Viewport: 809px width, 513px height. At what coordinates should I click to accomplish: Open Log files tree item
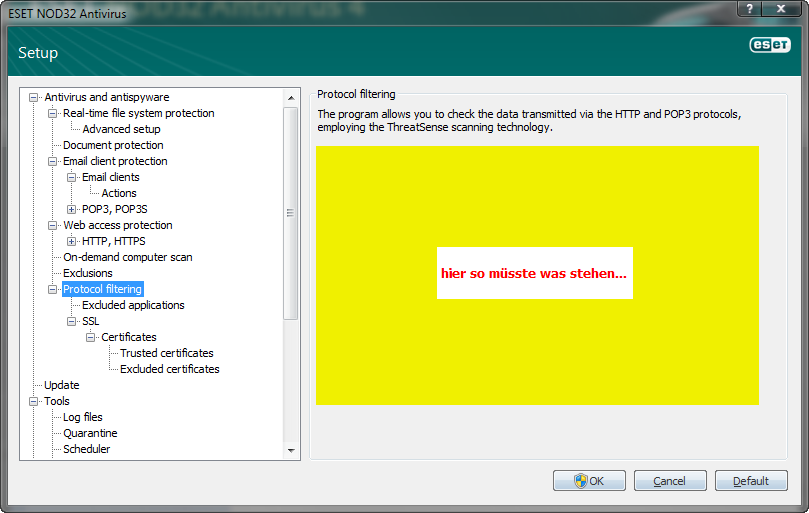pyautogui.click(x=83, y=417)
